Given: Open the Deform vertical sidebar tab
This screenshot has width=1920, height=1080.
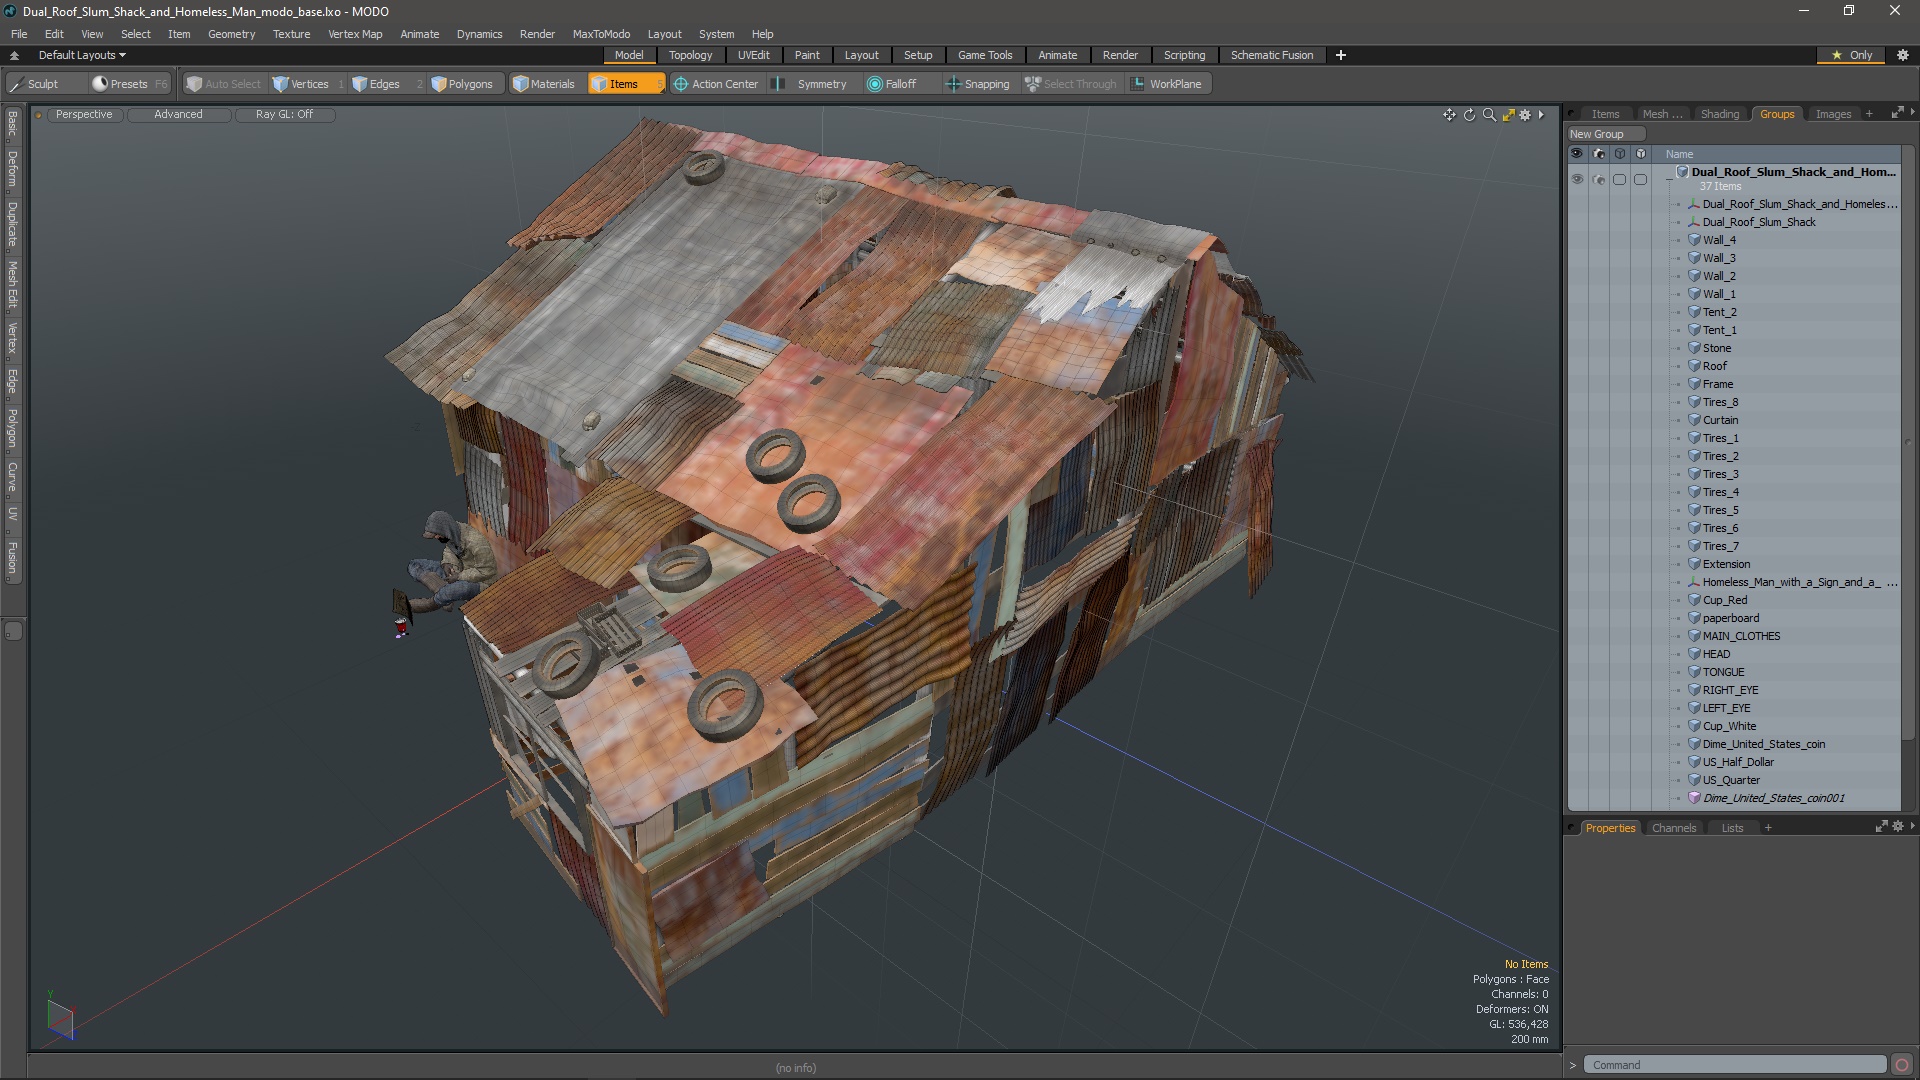Looking at the screenshot, I should pos(12,169).
